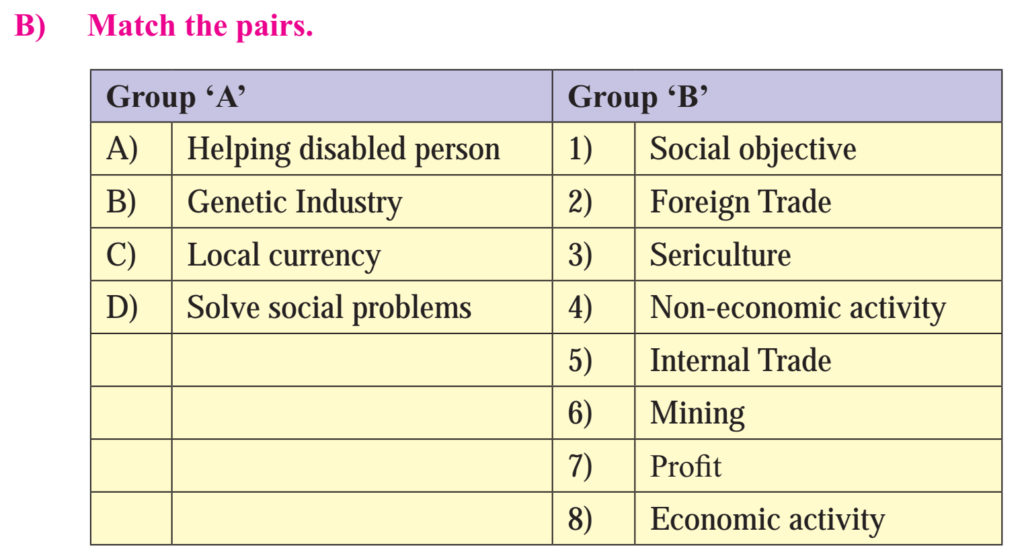Viewport: 1024px width, 560px height.
Task: Click the pink 'B)' section label
Action: (x=30, y=26)
